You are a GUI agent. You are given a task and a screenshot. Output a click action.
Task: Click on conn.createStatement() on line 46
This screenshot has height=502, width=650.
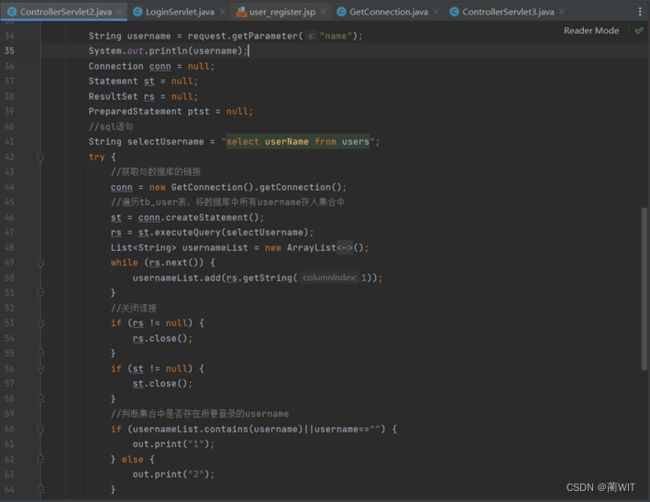[x=198, y=217]
